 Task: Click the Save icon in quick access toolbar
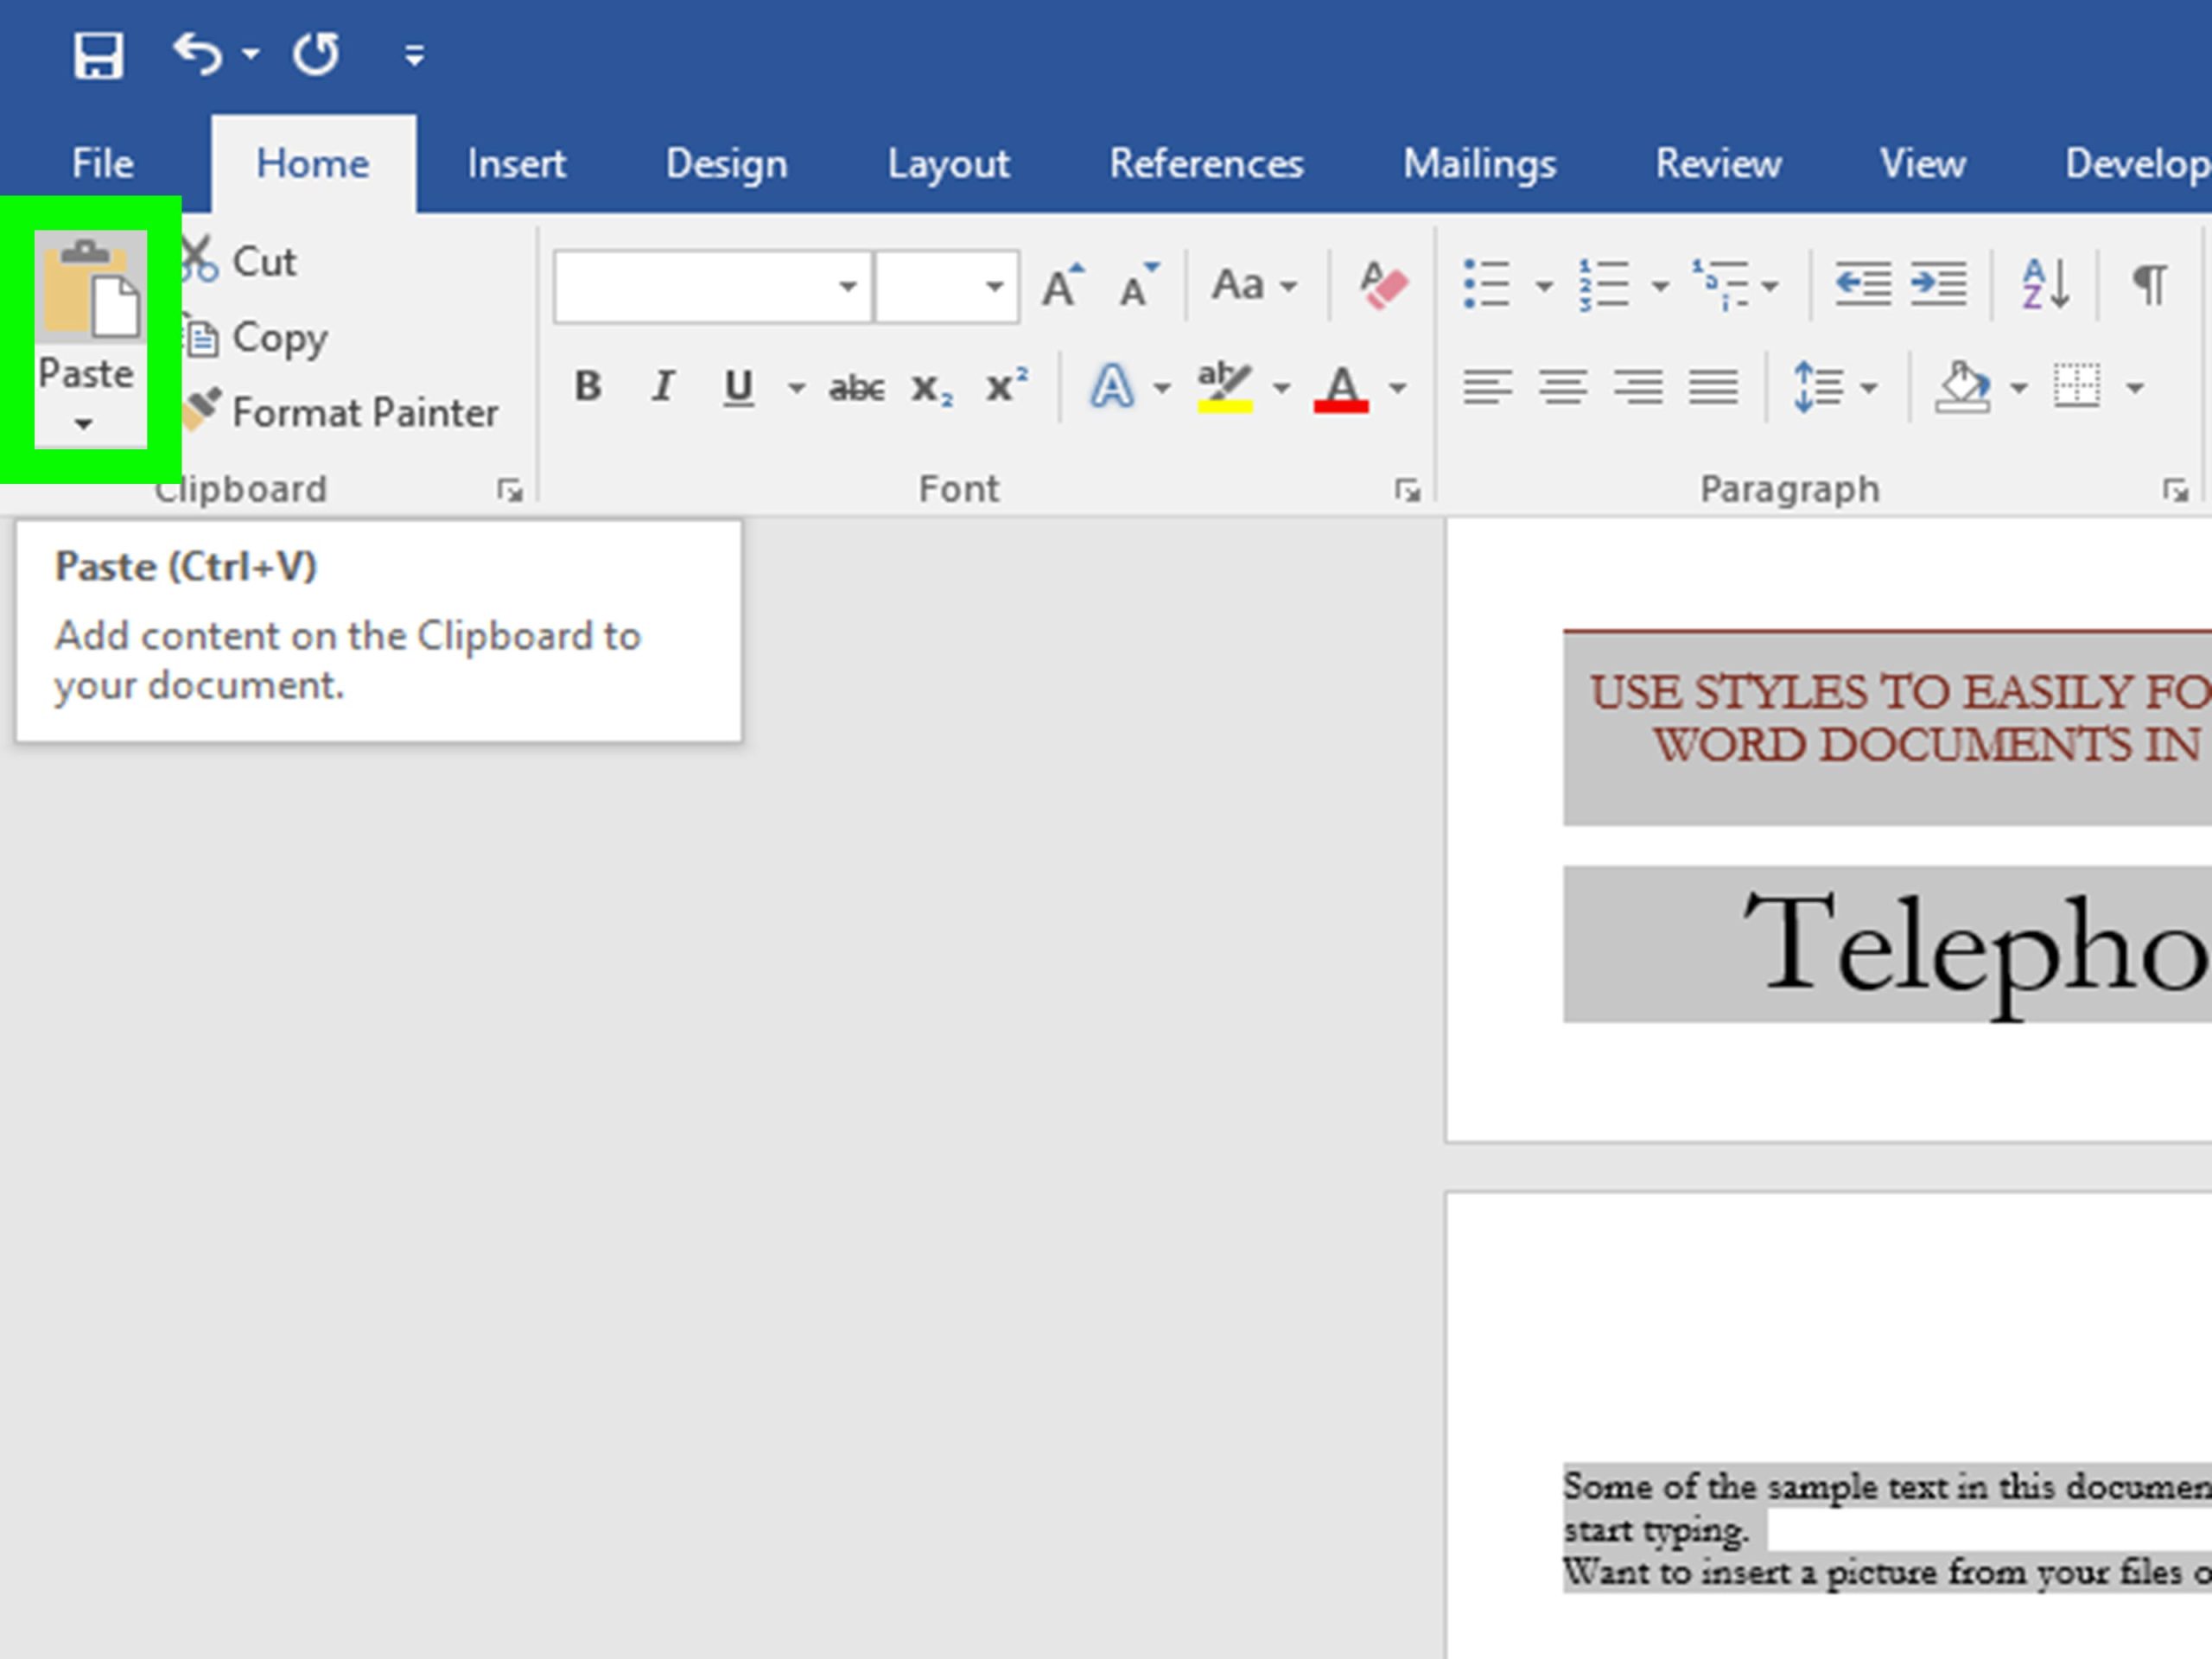point(98,55)
